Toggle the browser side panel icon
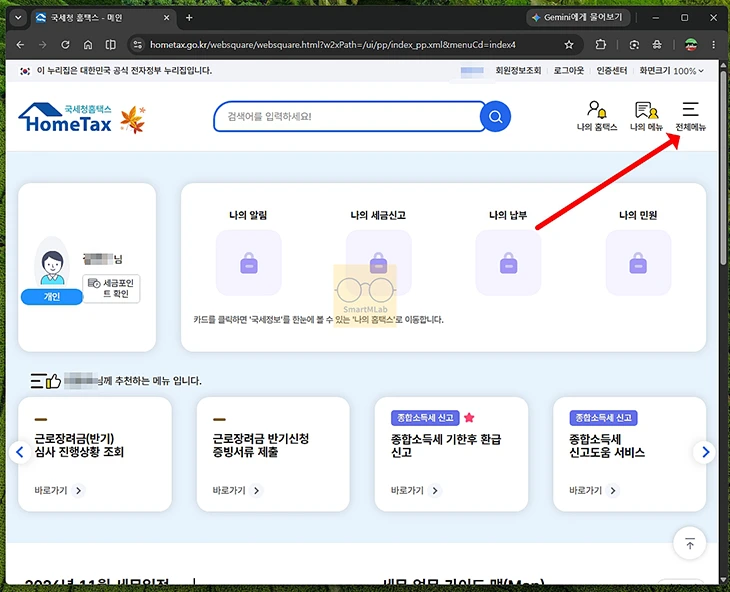The height and width of the screenshot is (592, 730). pos(110,45)
